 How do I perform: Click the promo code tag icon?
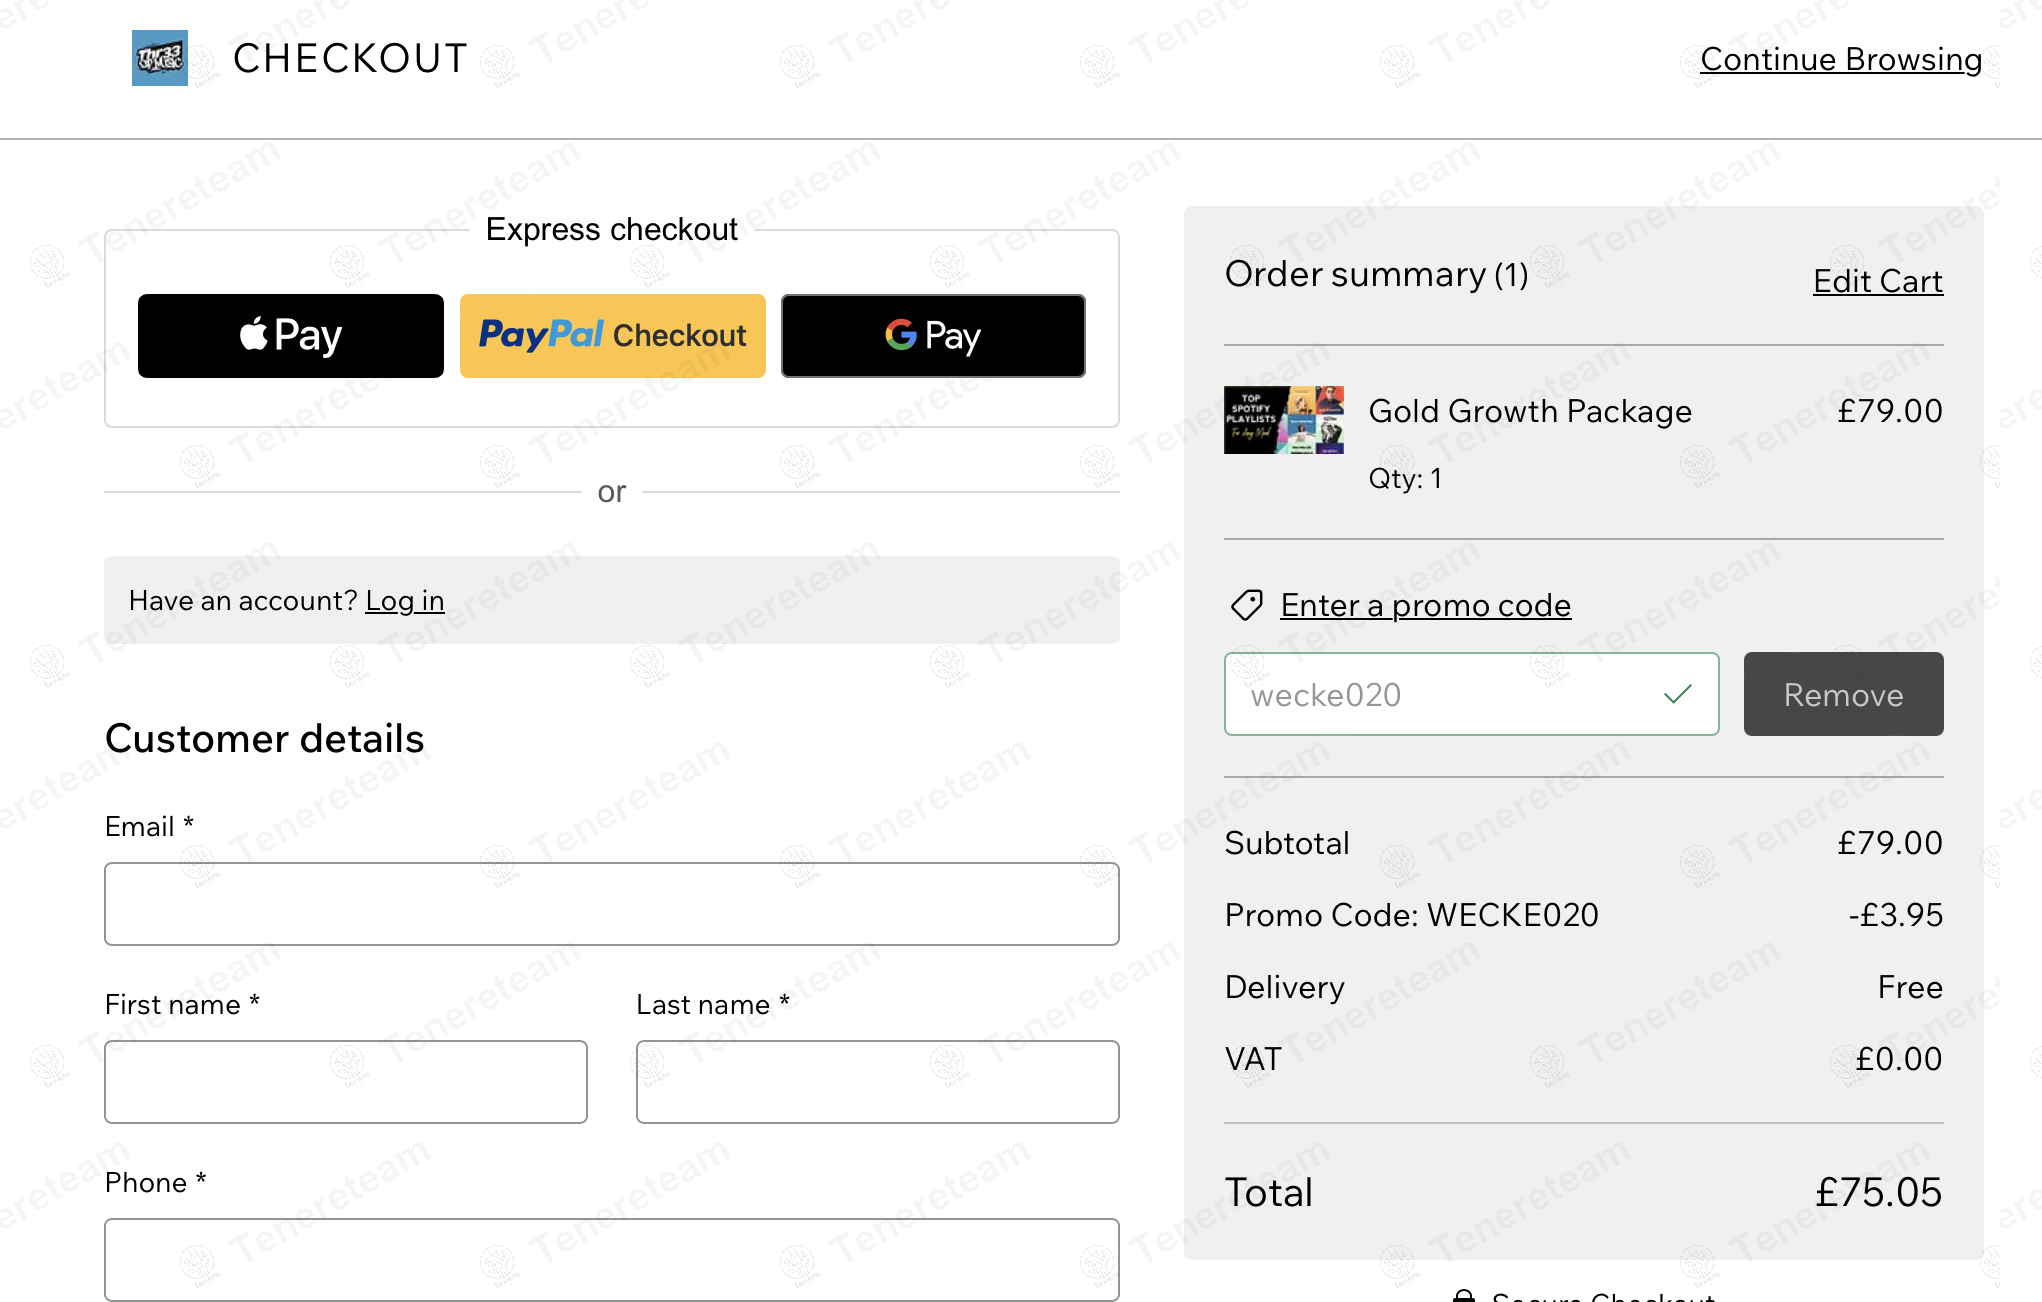coord(1246,605)
